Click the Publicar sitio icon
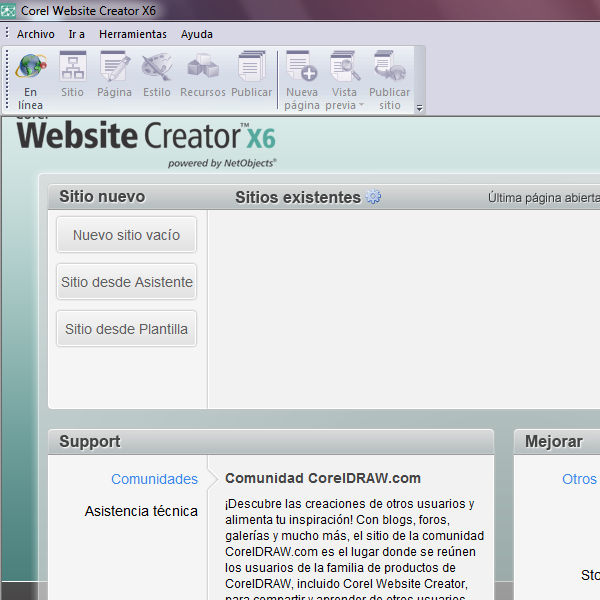This screenshot has height=600, width=600. tap(390, 66)
